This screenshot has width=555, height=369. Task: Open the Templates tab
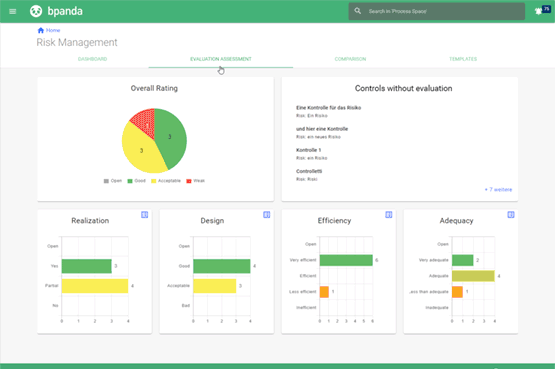(463, 59)
